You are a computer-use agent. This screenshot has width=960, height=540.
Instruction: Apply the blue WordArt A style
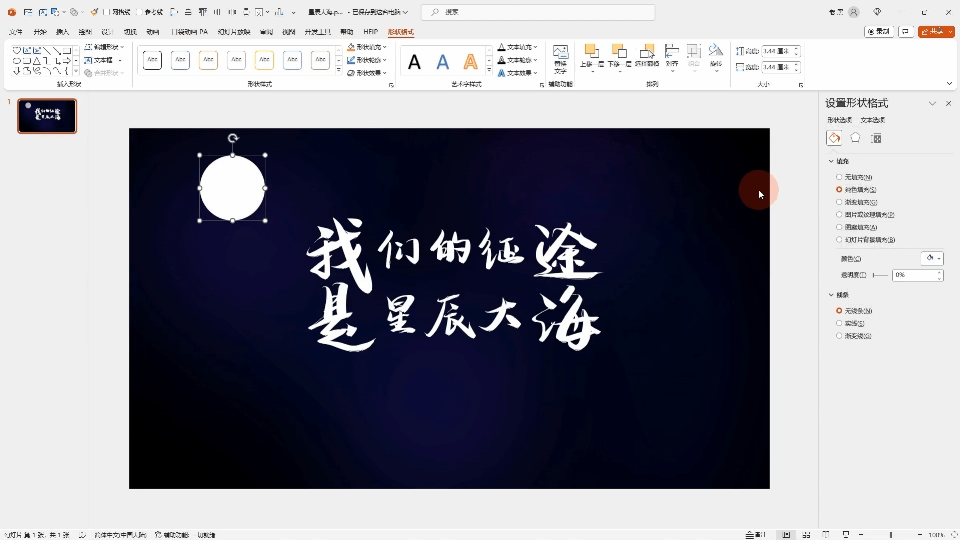[x=443, y=62]
